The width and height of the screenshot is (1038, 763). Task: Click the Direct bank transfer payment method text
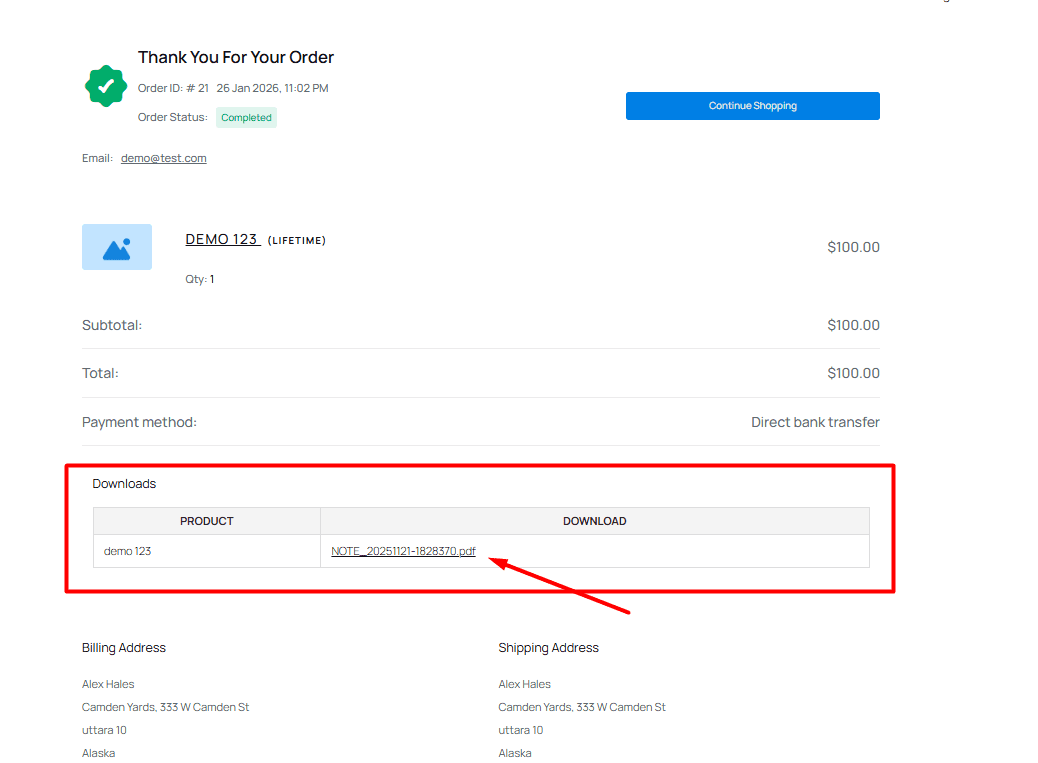pos(815,421)
